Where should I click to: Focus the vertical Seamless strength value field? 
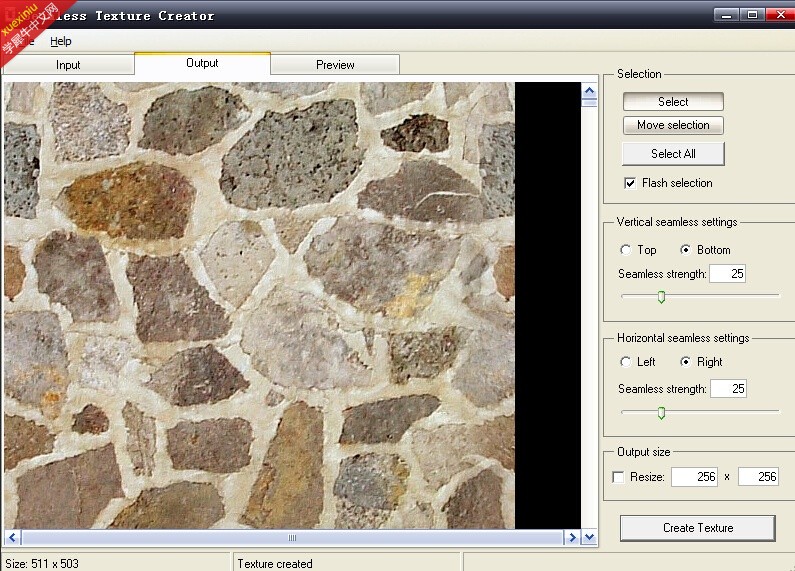tap(728, 274)
